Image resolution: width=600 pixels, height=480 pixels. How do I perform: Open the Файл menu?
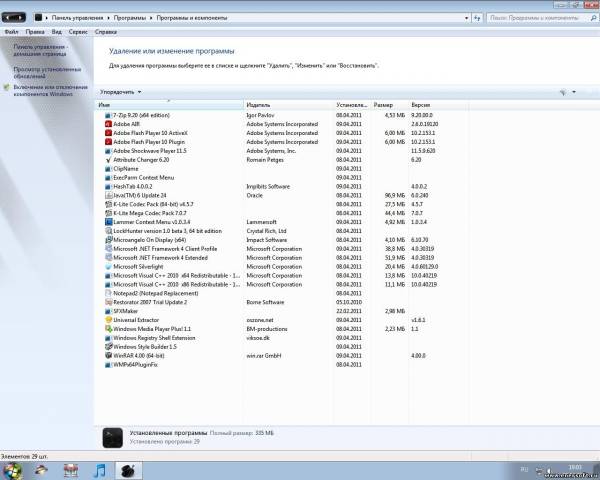[x=11, y=32]
